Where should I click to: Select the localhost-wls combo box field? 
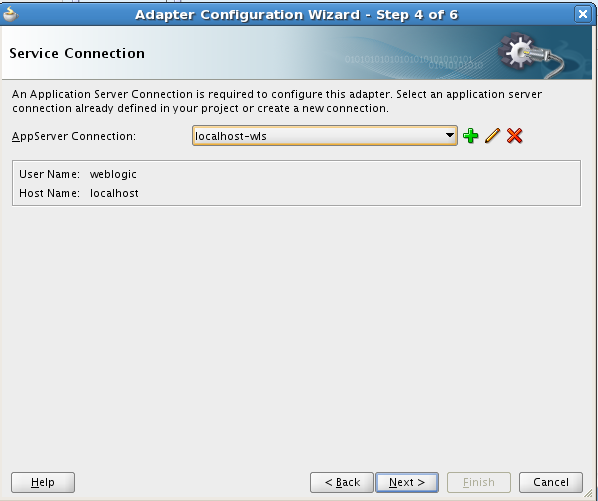point(325,136)
